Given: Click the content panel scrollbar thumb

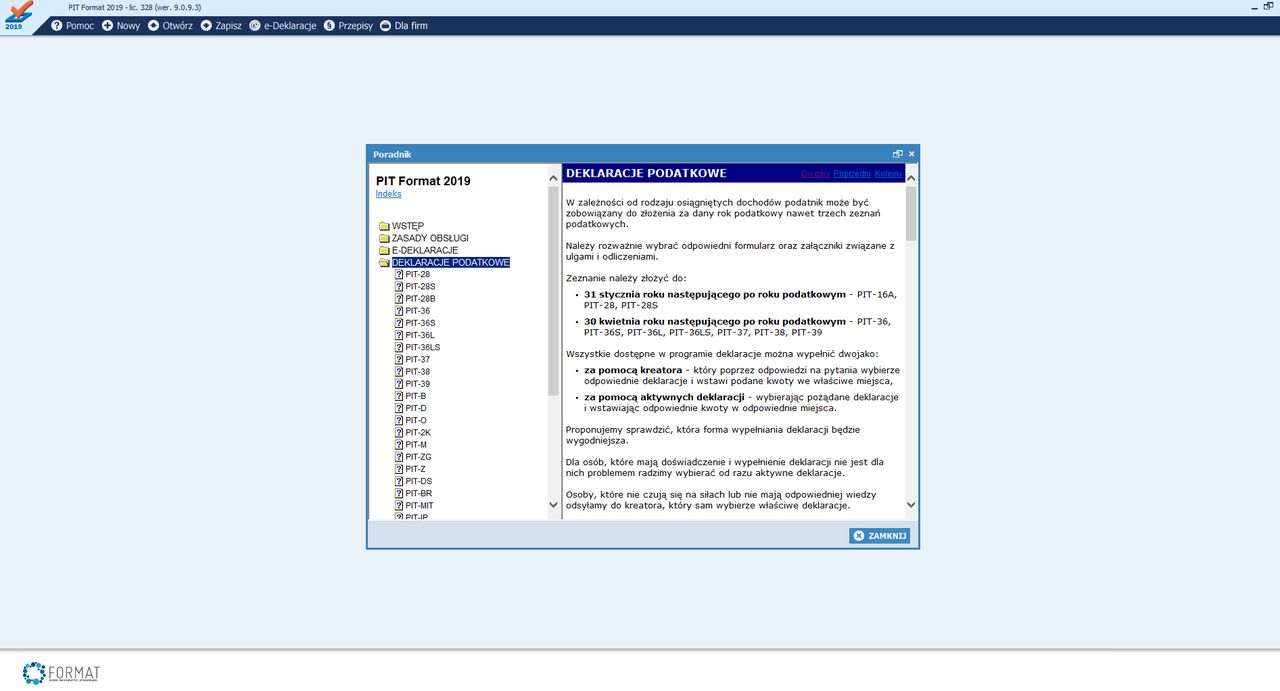Looking at the screenshot, I should click(x=911, y=213).
